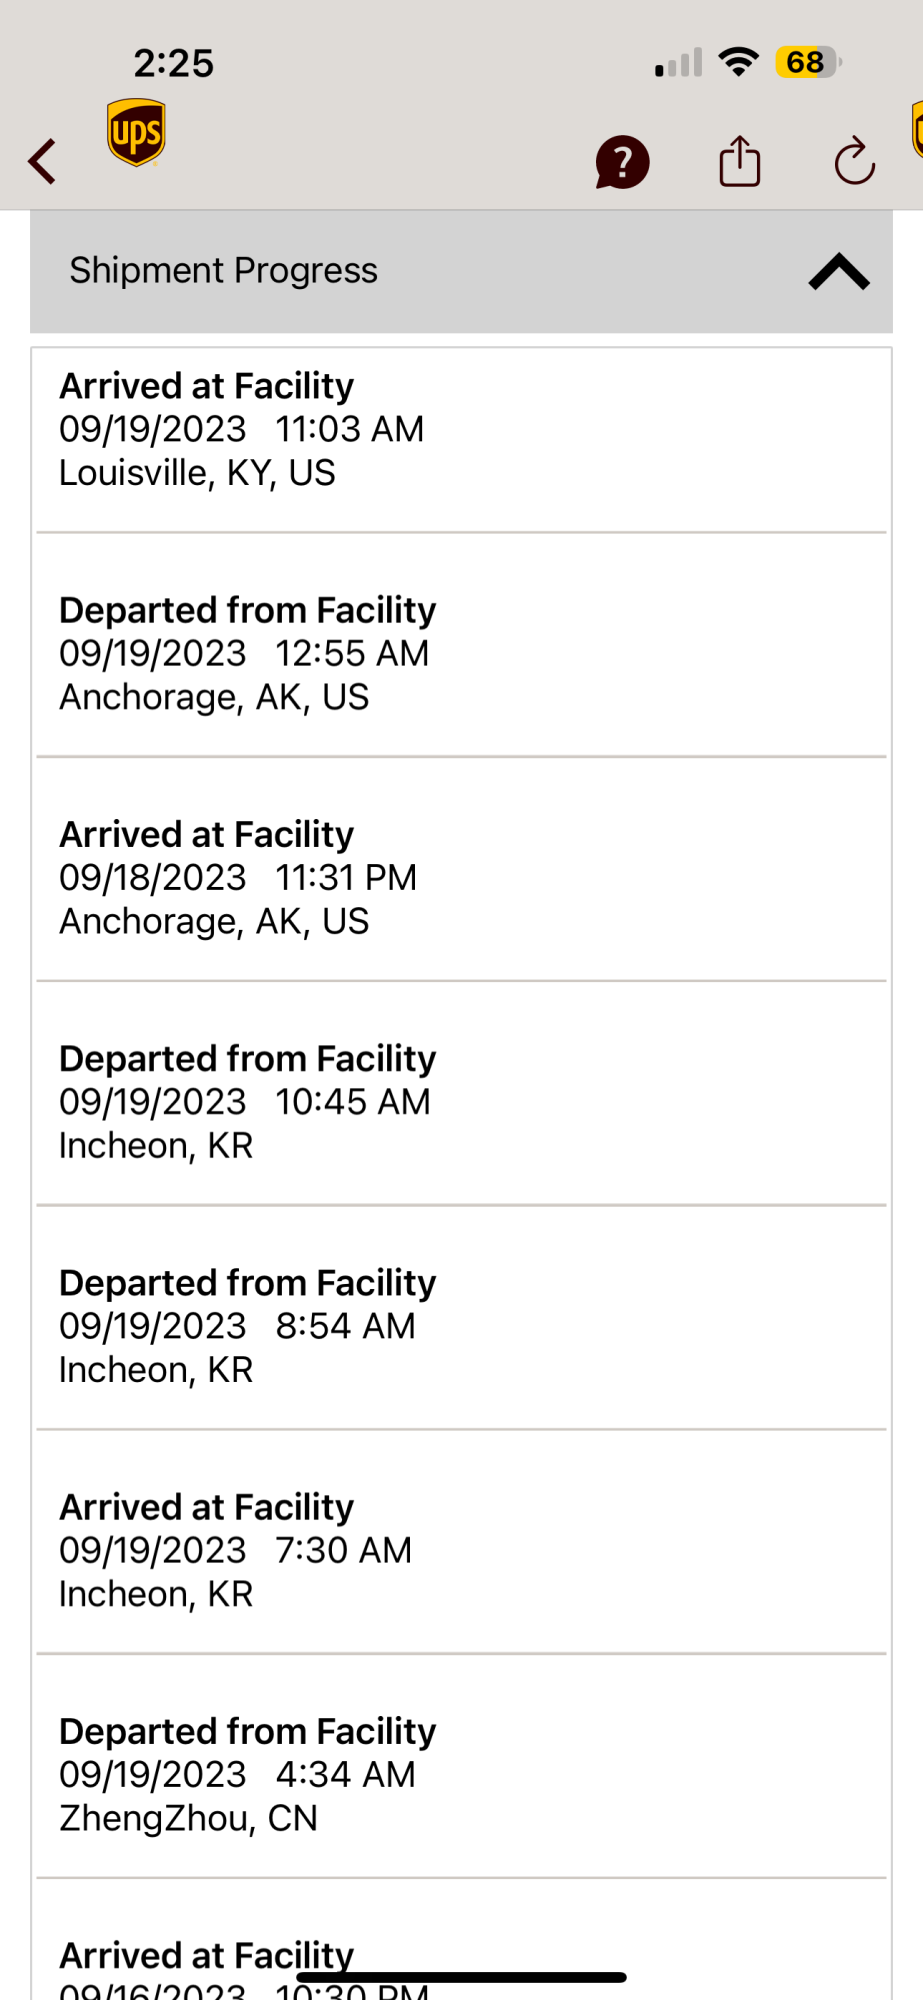923x2000 pixels.
Task: Tap the Shipment Progress header
Action: [223, 271]
